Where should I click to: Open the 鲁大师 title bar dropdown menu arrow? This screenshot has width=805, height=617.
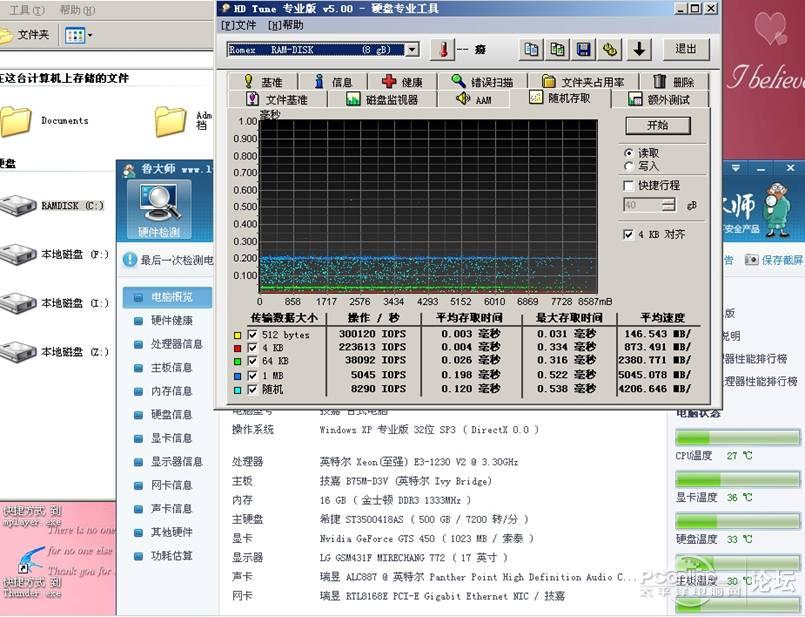736,168
